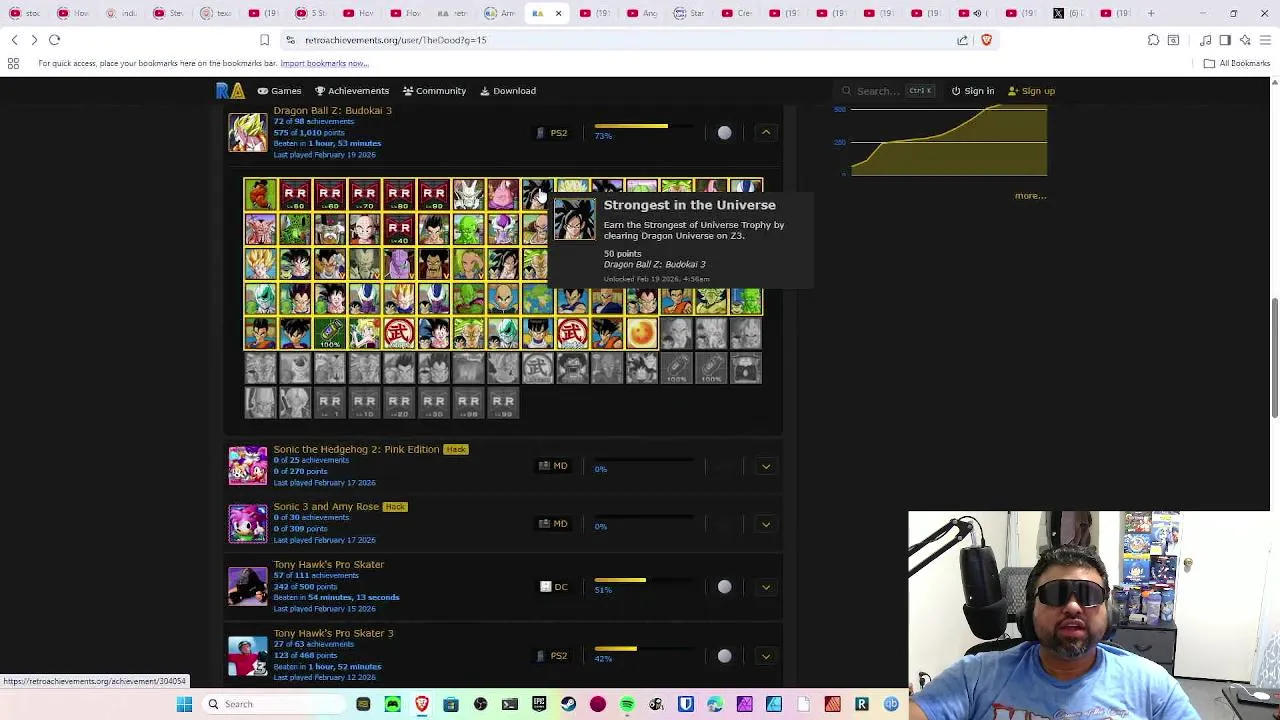Viewport: 1280px width, 720px height.
Task: Click the Windows taskbar Search box
Action: [271, 704]
